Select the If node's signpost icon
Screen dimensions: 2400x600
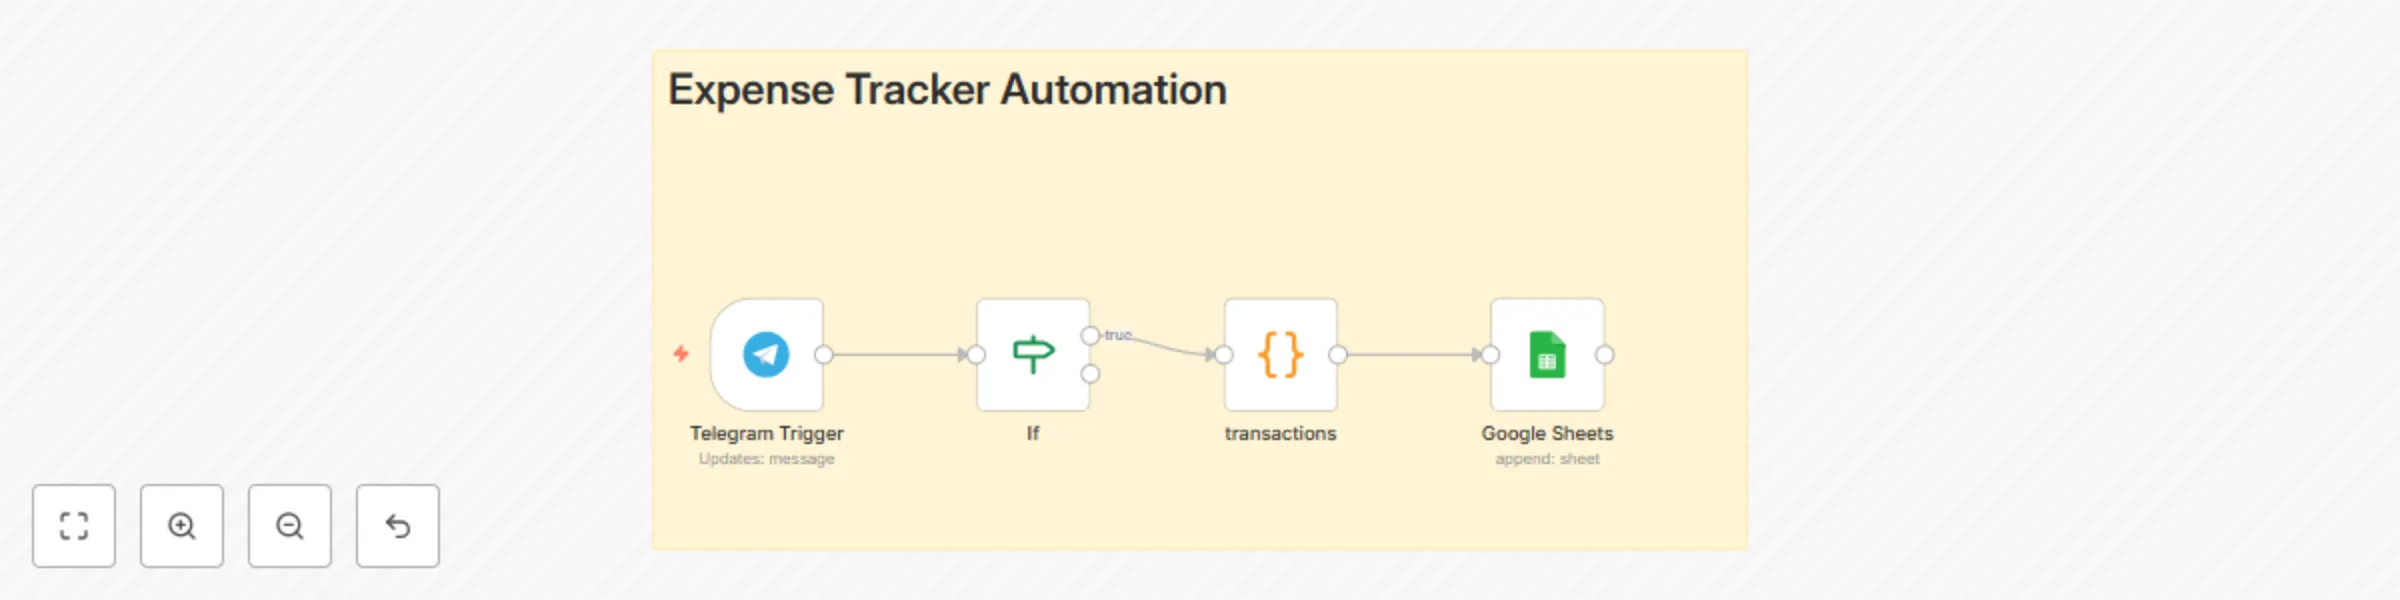(1034, 354)
